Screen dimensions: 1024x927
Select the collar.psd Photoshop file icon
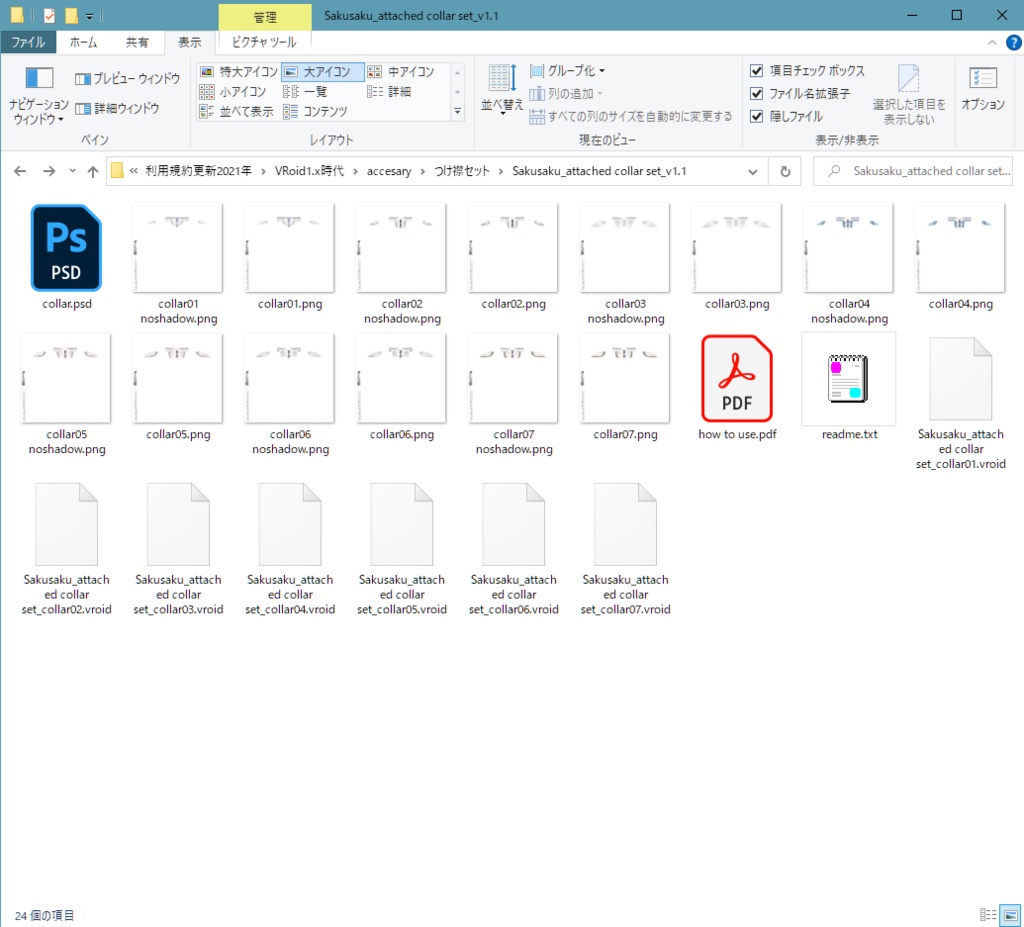[x=66, y=248]
